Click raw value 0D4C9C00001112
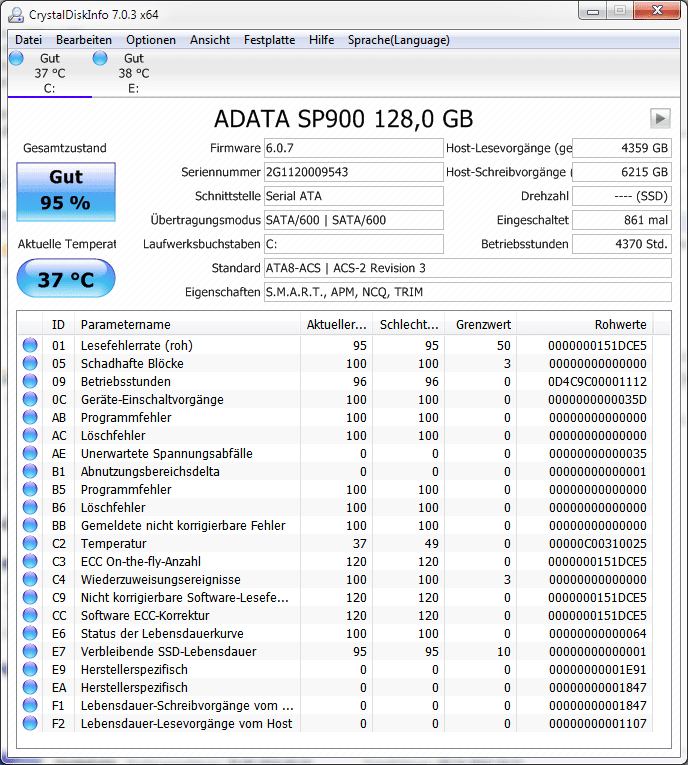This screenshot has height=765, width=688. (597, 382)
